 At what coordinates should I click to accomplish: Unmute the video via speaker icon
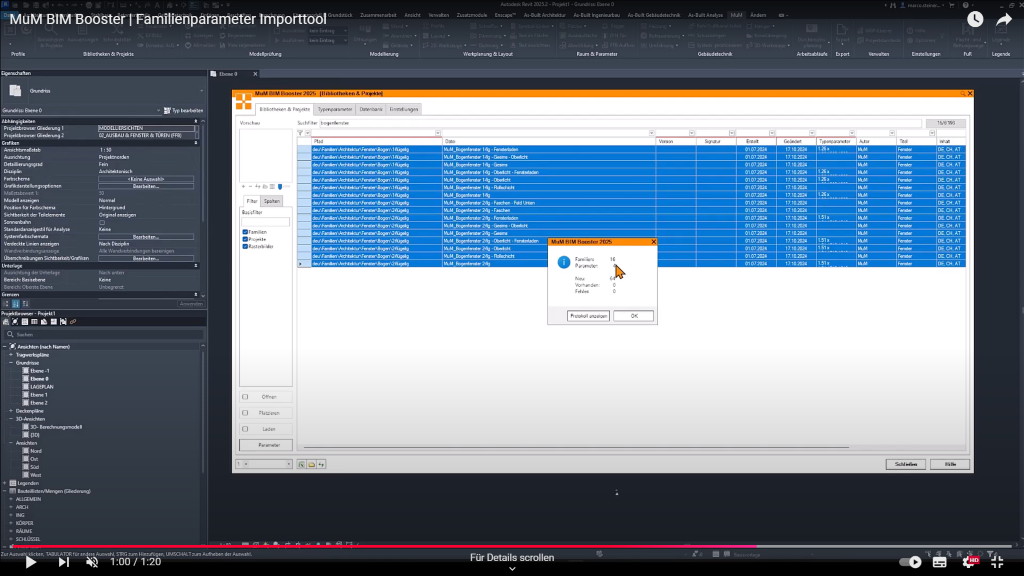tap(92, 562)
